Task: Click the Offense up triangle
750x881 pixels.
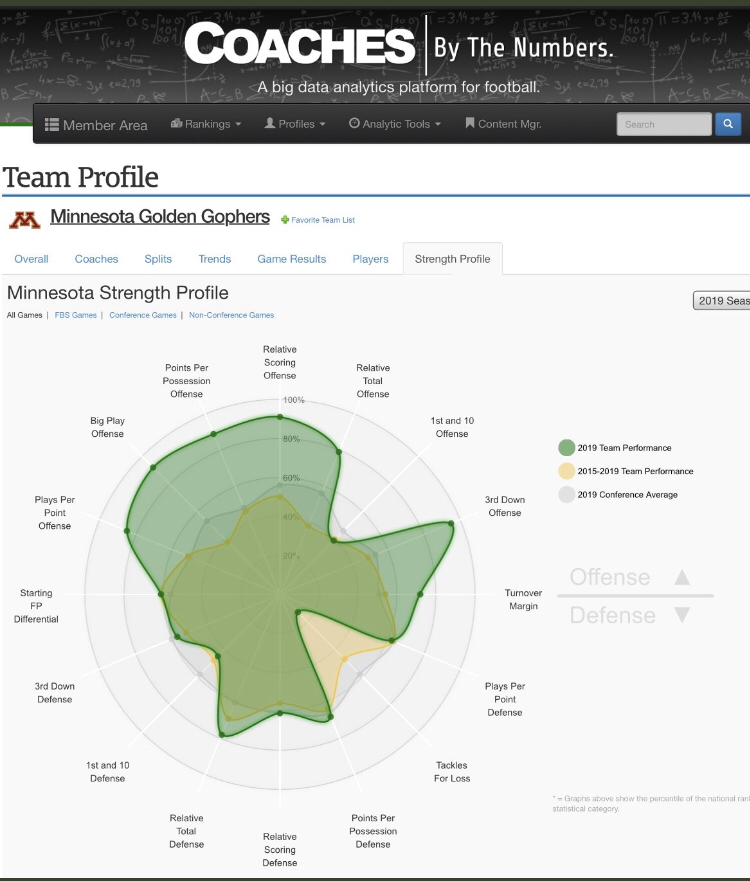Action: (x=682, y=577)
